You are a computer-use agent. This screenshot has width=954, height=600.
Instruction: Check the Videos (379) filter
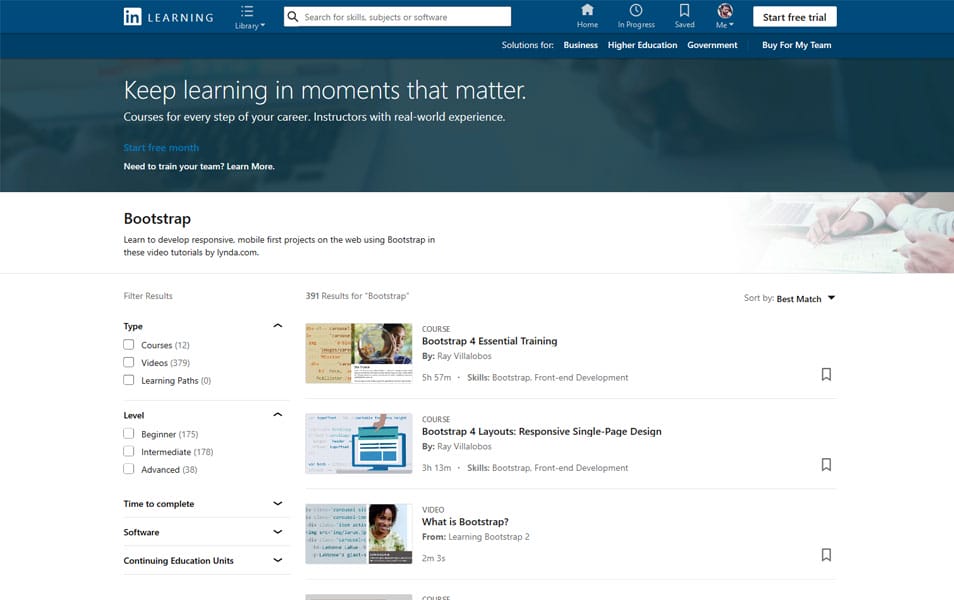coord(128,362)
